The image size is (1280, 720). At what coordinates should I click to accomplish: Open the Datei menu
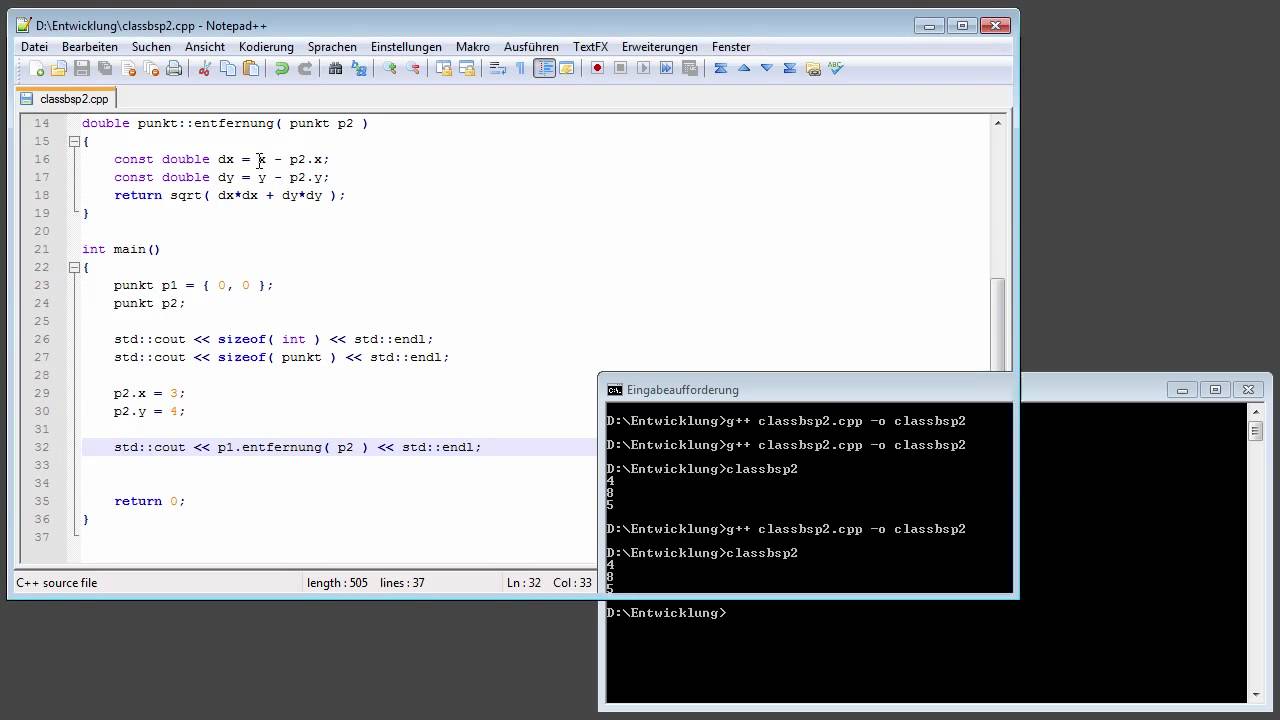(x=34, y=47)
